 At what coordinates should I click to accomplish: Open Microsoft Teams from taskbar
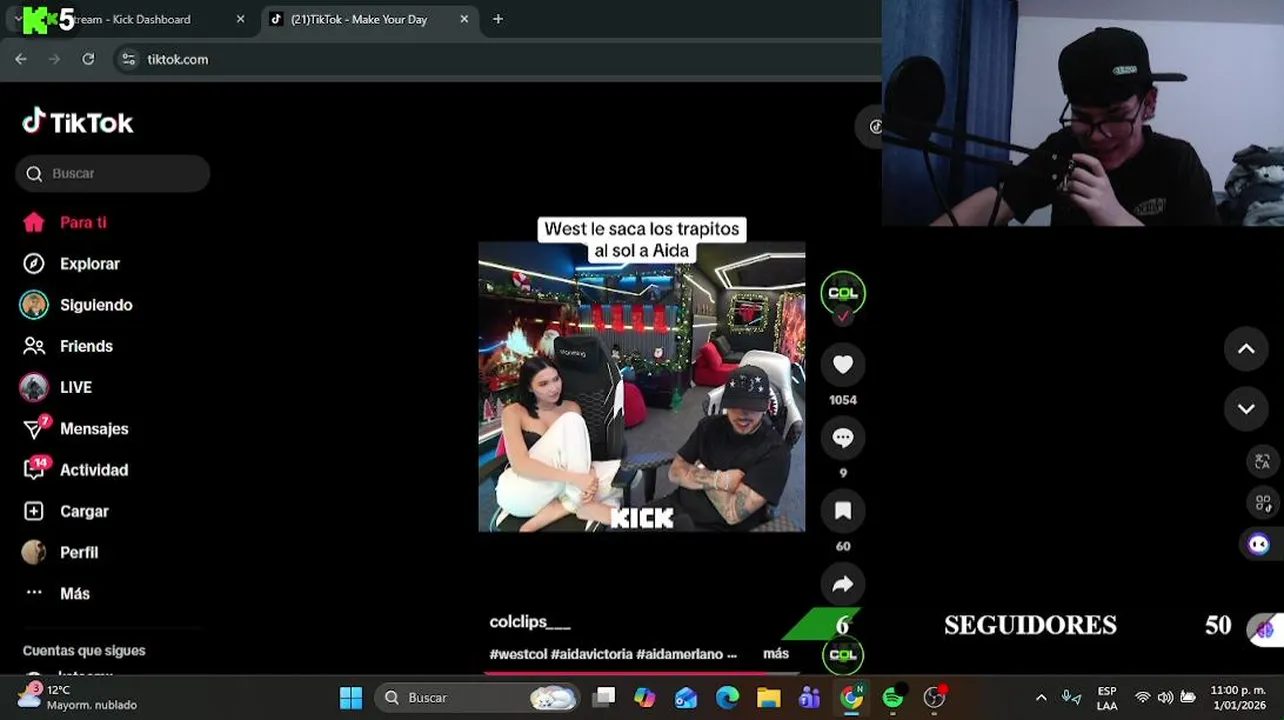coord(809,697)
